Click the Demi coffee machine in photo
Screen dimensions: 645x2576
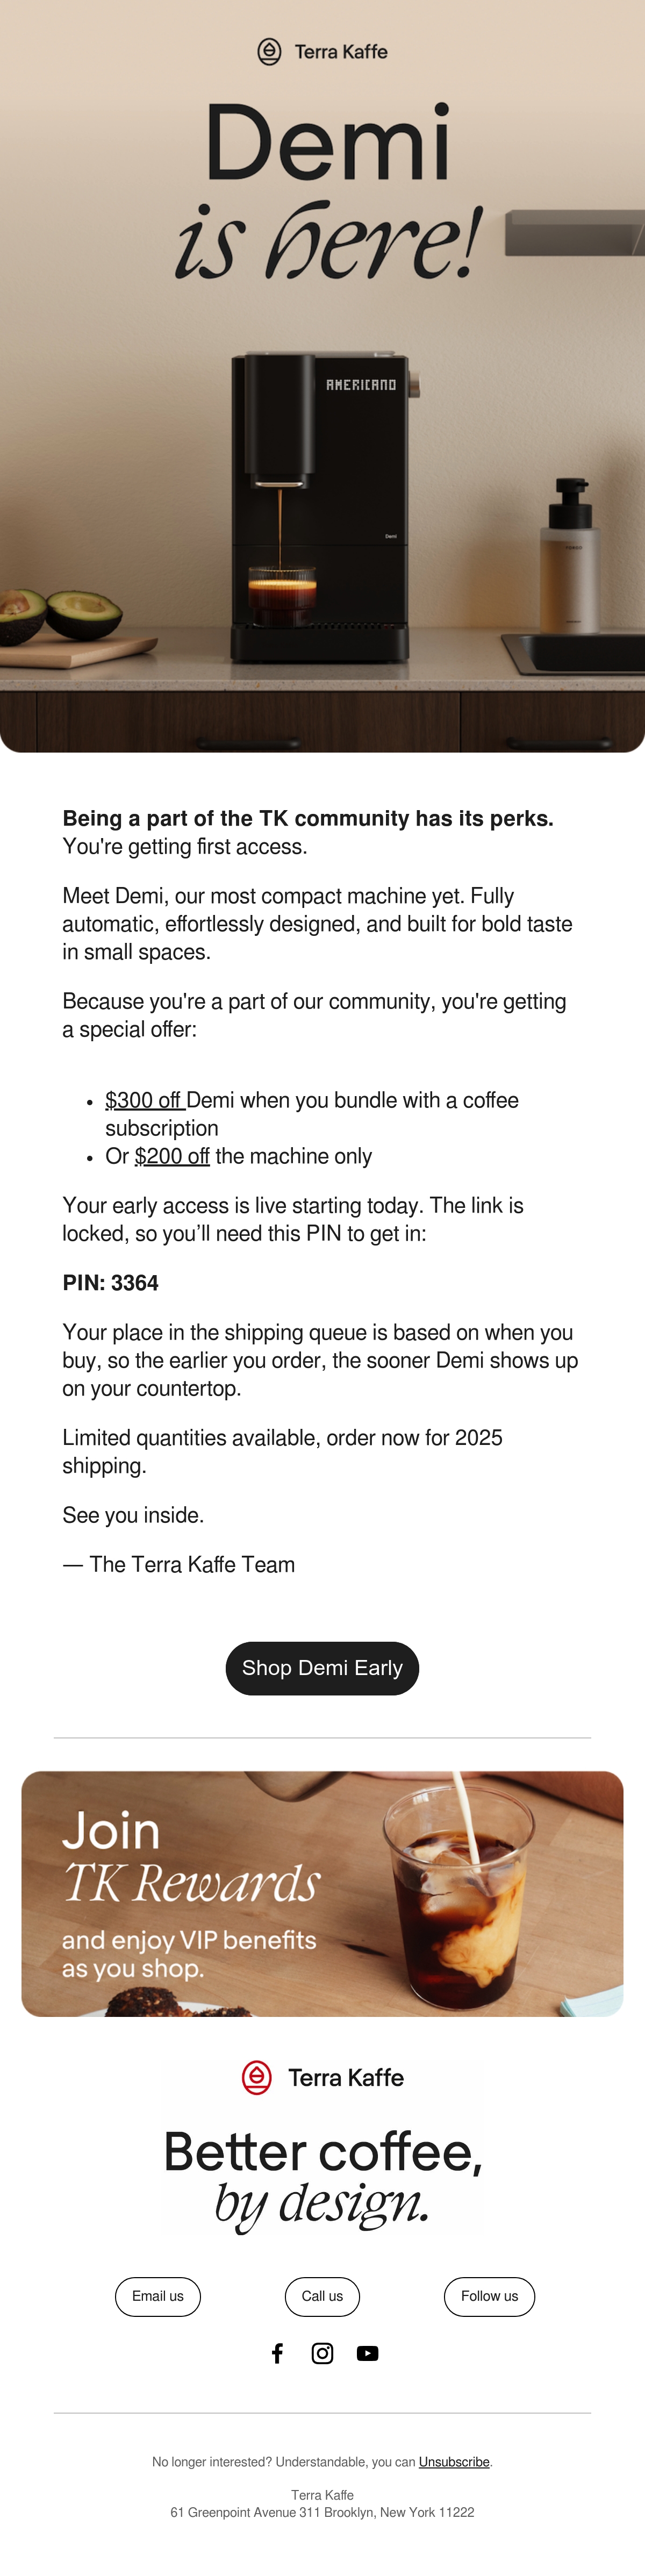(320, 508)
